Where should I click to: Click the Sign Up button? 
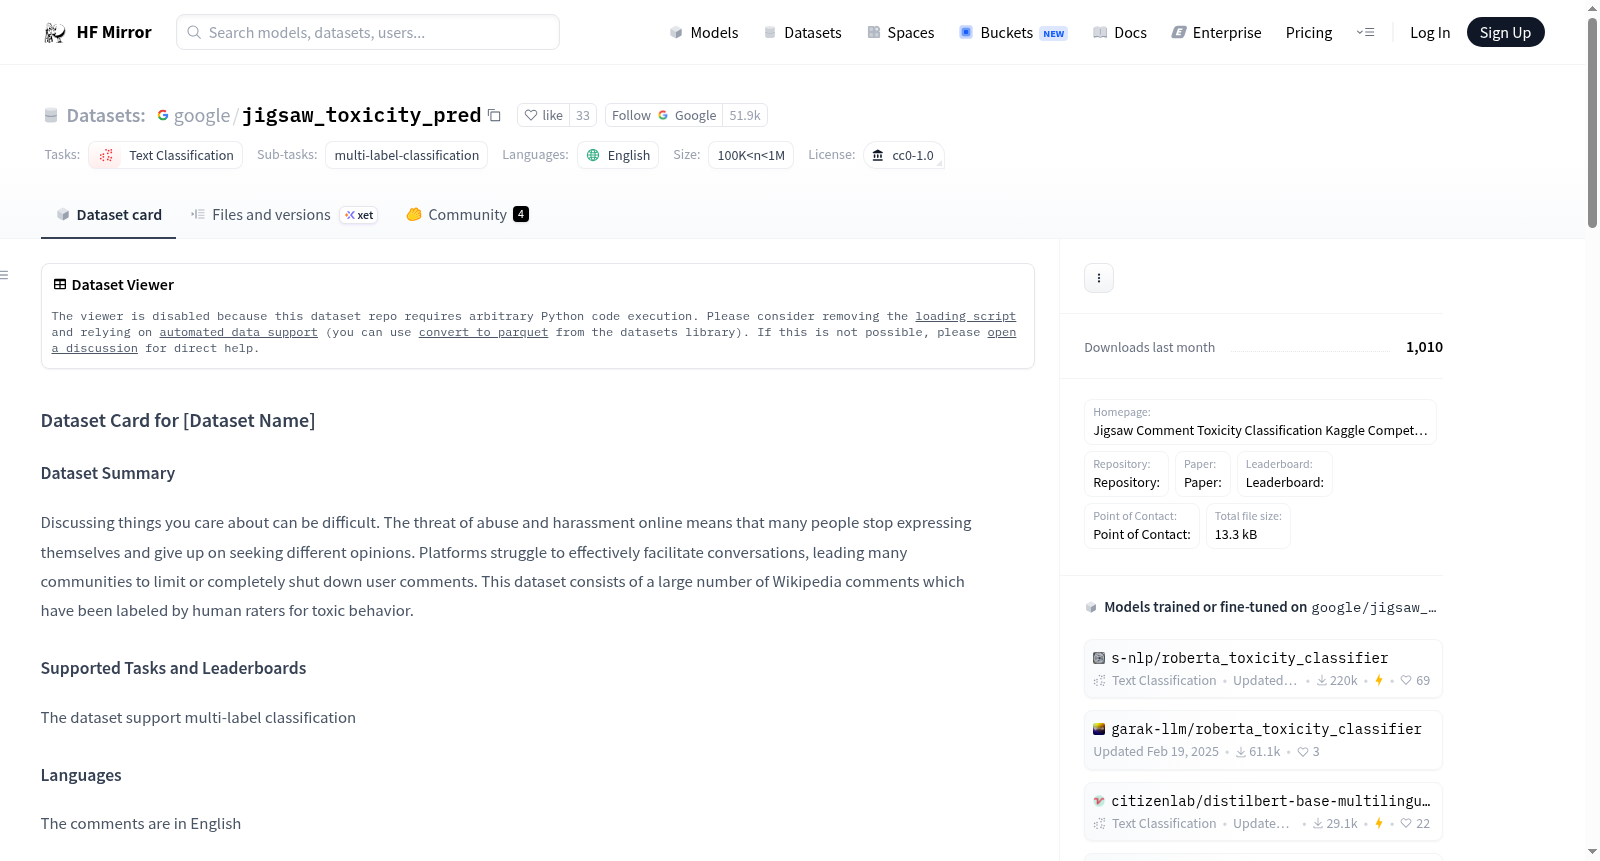pos(1505,32)
